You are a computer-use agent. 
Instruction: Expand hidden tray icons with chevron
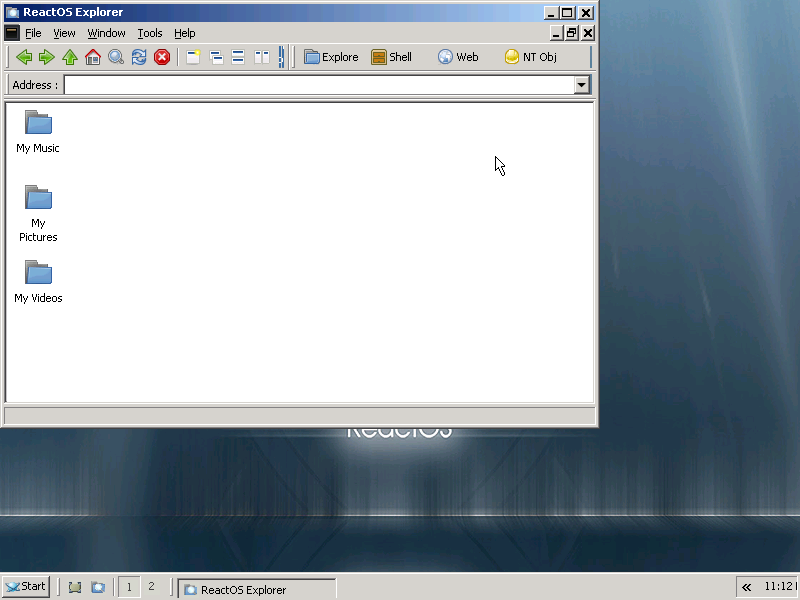point(746,588)
